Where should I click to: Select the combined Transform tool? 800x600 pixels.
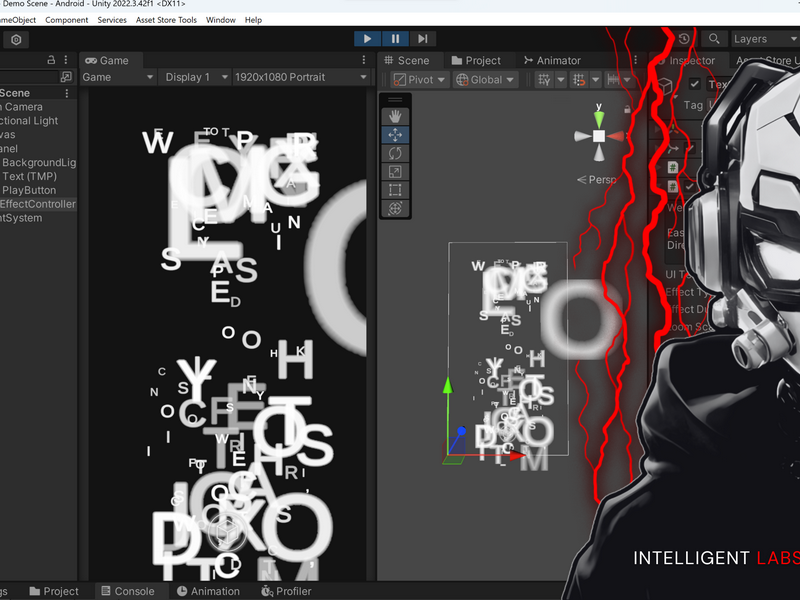pos(395,208)
